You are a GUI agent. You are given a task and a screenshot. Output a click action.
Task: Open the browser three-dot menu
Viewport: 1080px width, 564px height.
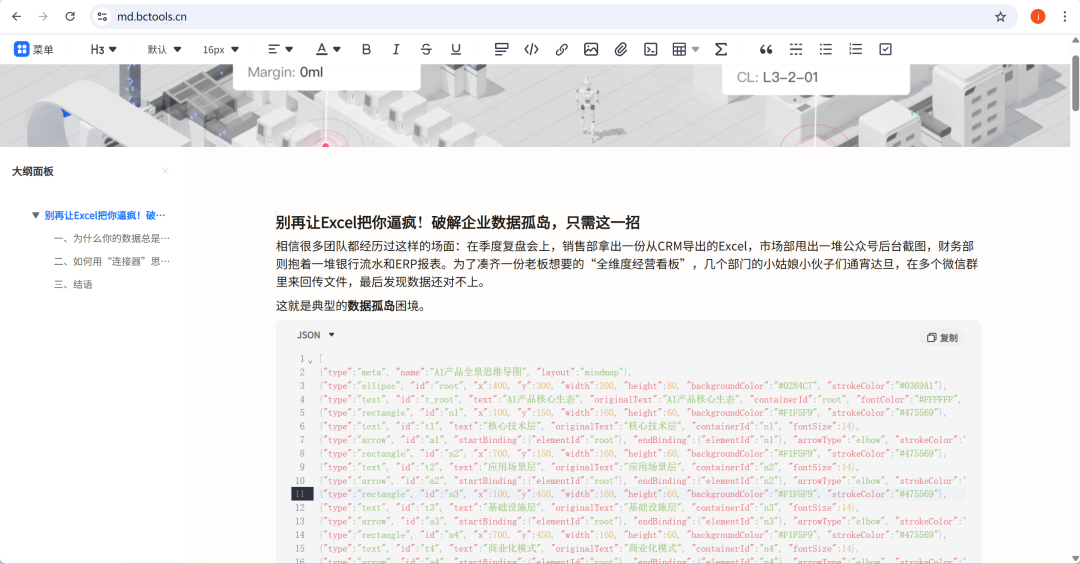[1064, 17]
